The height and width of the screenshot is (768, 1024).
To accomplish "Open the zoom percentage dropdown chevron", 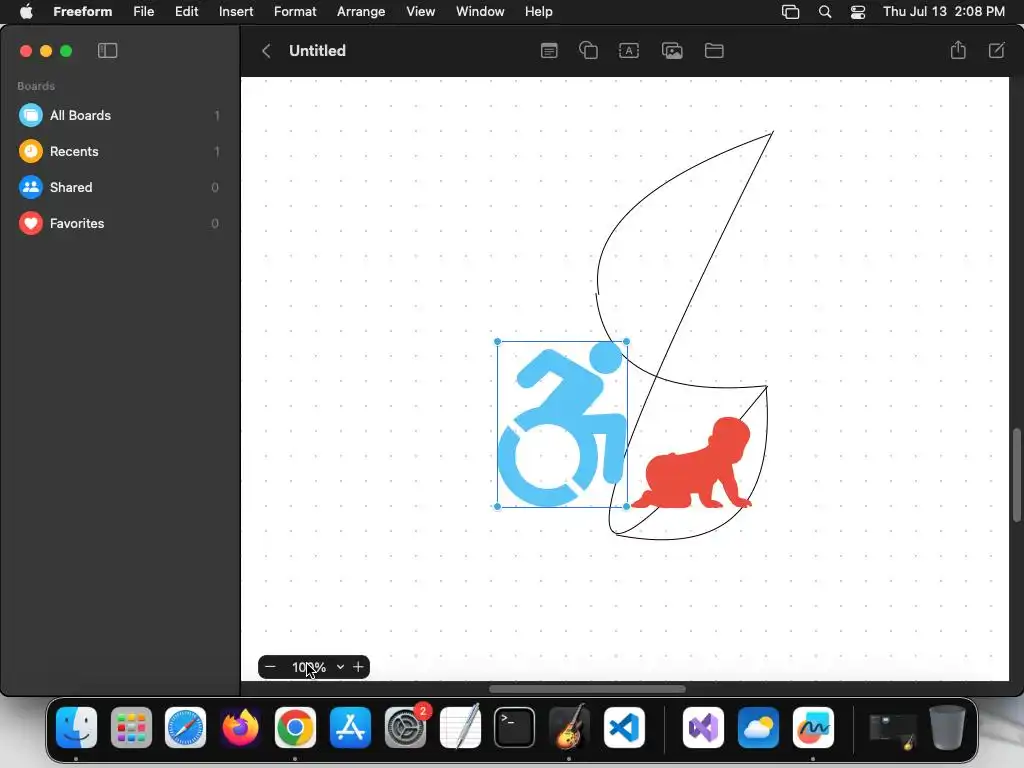I will (340, 667).
